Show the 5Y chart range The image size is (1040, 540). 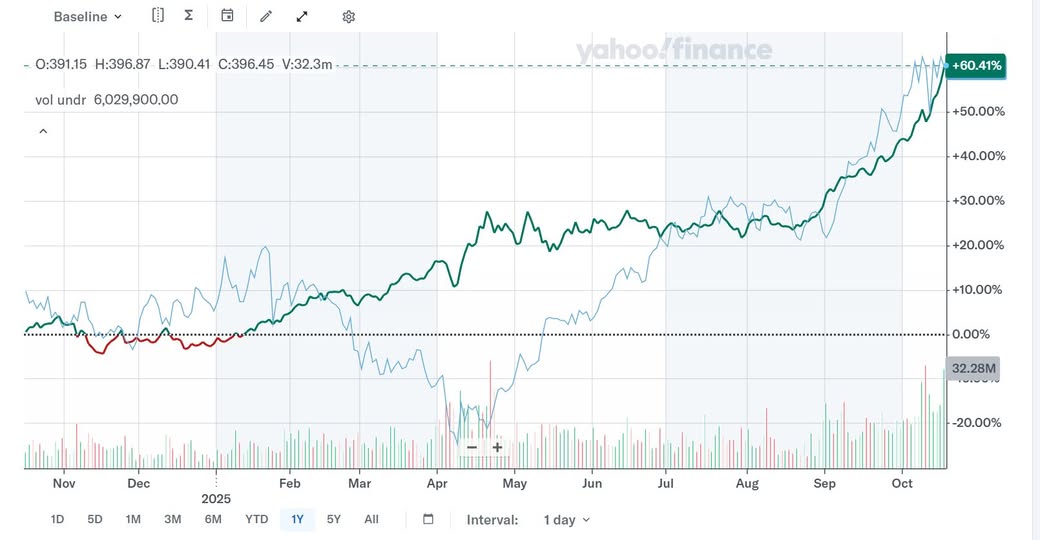pyautogui.click(x=334, y=519)
